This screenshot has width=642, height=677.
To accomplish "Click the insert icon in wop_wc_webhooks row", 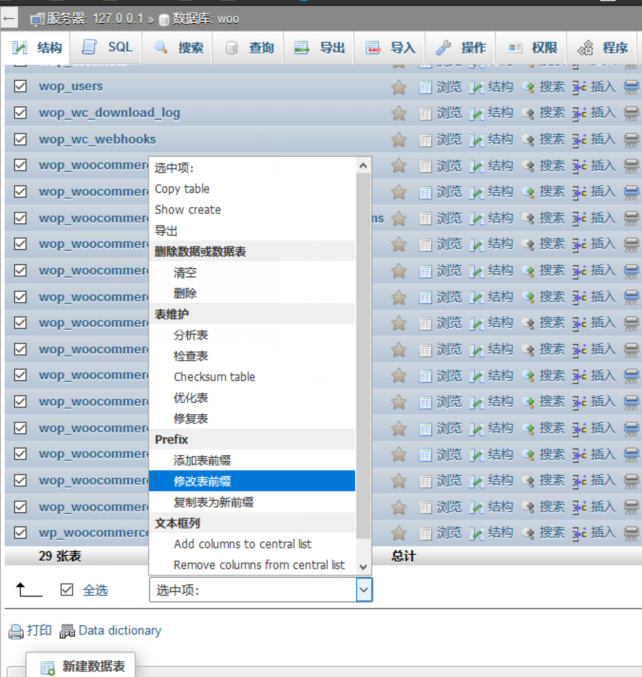I will click(x=579, y=139).
